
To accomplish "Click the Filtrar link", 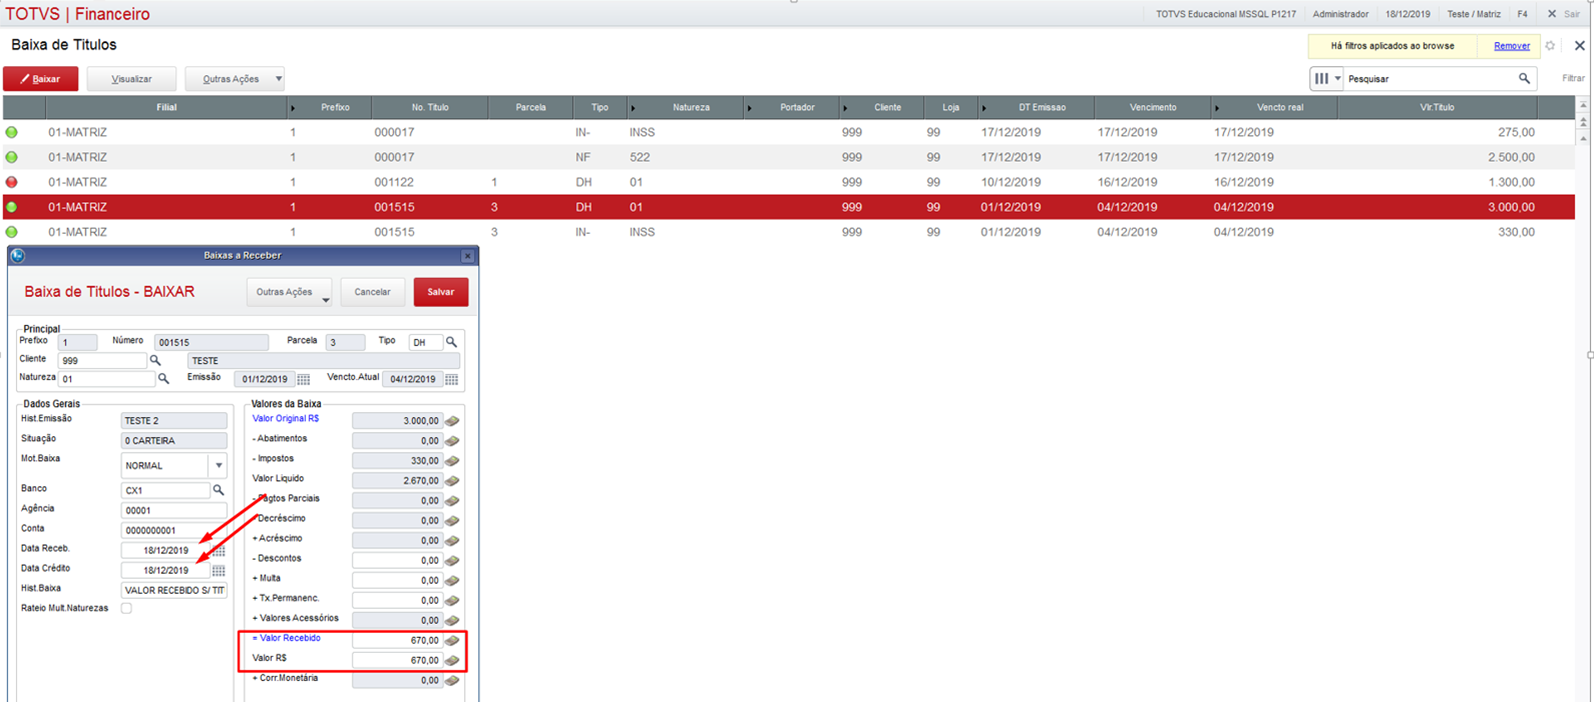I will click(1573, 78).
